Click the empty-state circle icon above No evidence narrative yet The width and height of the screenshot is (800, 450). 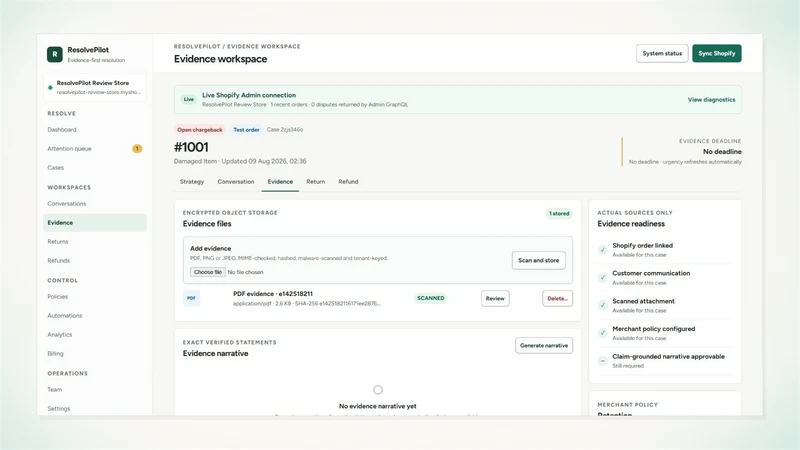coord(378,390)
